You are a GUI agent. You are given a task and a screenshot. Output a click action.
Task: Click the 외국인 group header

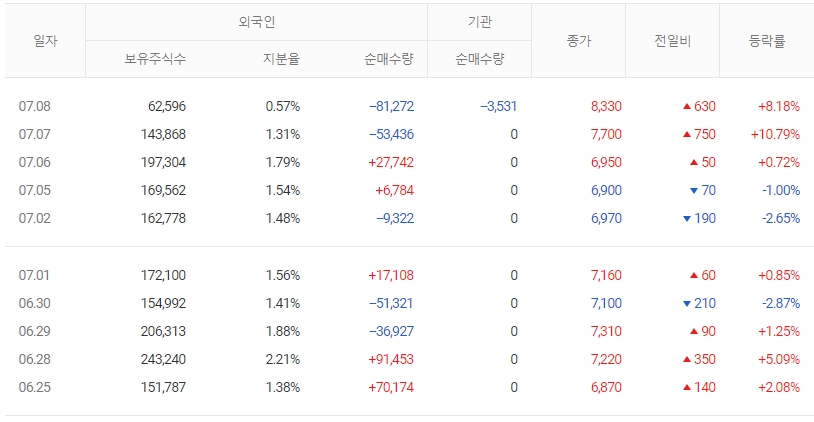[x=256, y=22]
